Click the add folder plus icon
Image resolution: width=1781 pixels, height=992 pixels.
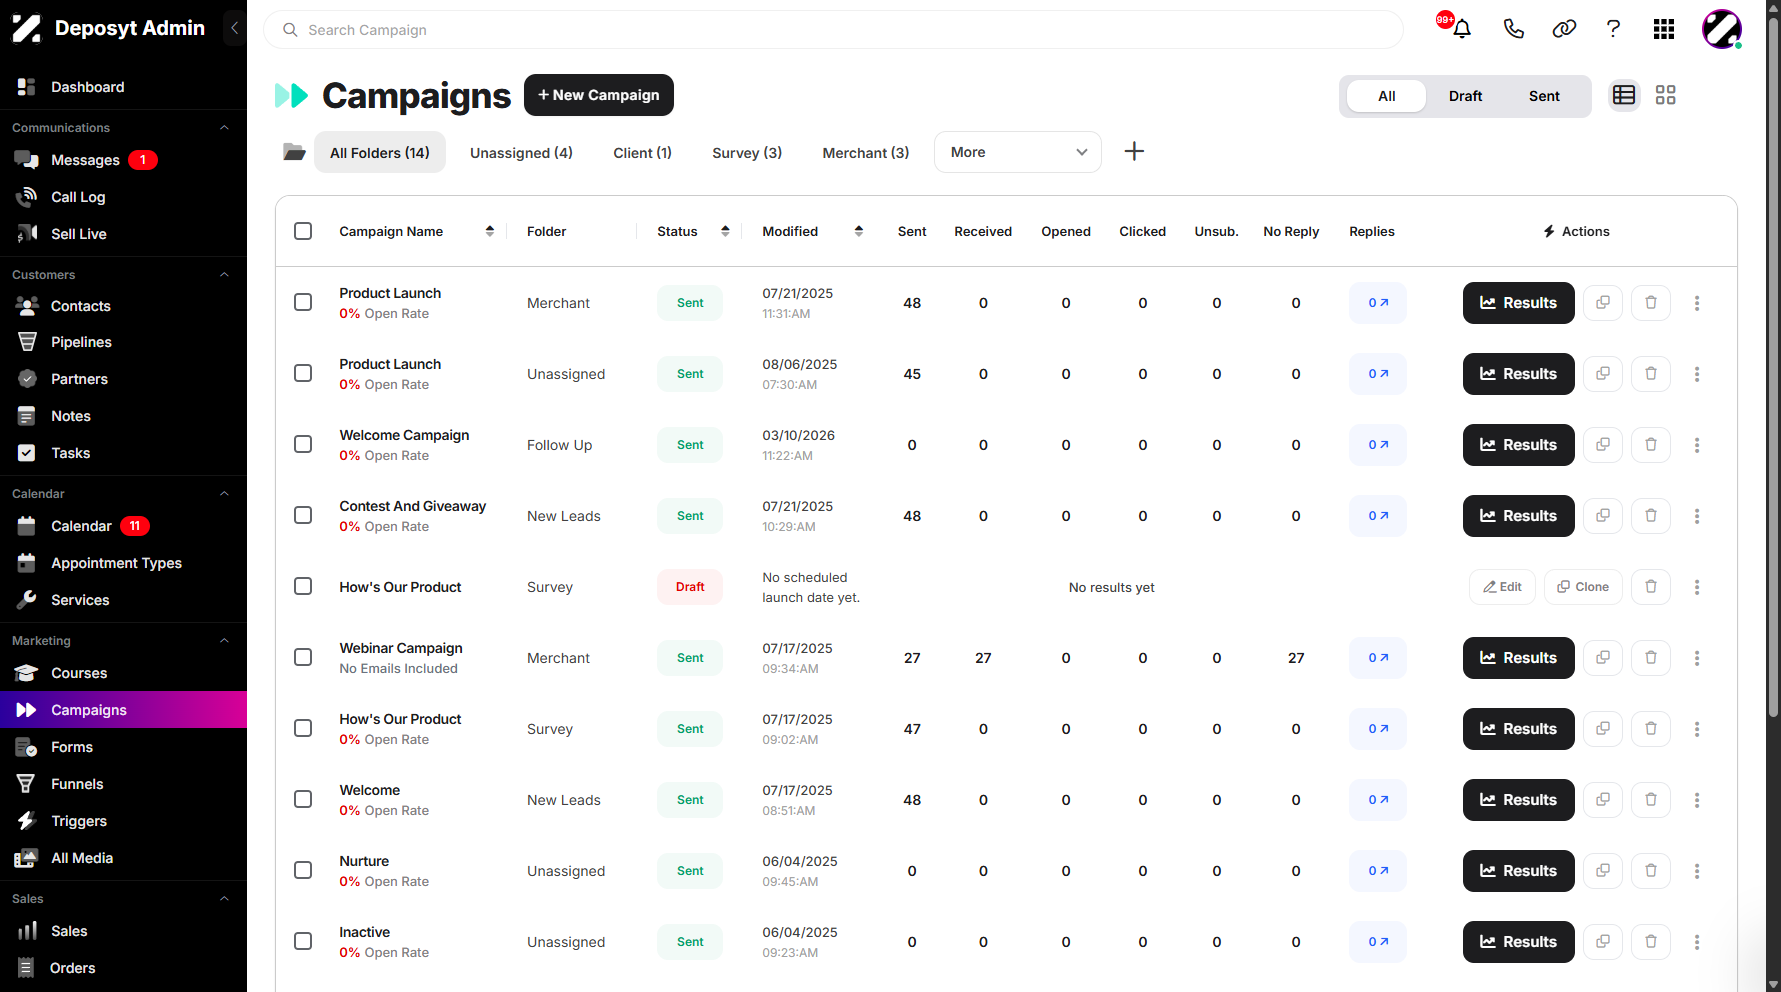(x=1134, y=152)
